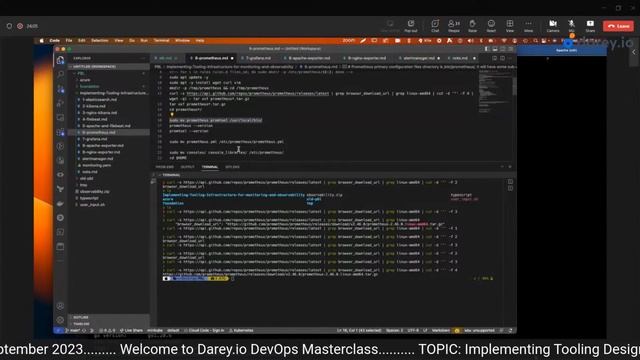The width and height of the screenshot is (640, 360).
Task: Unmute the Mic in Teams
Action: 571,25
